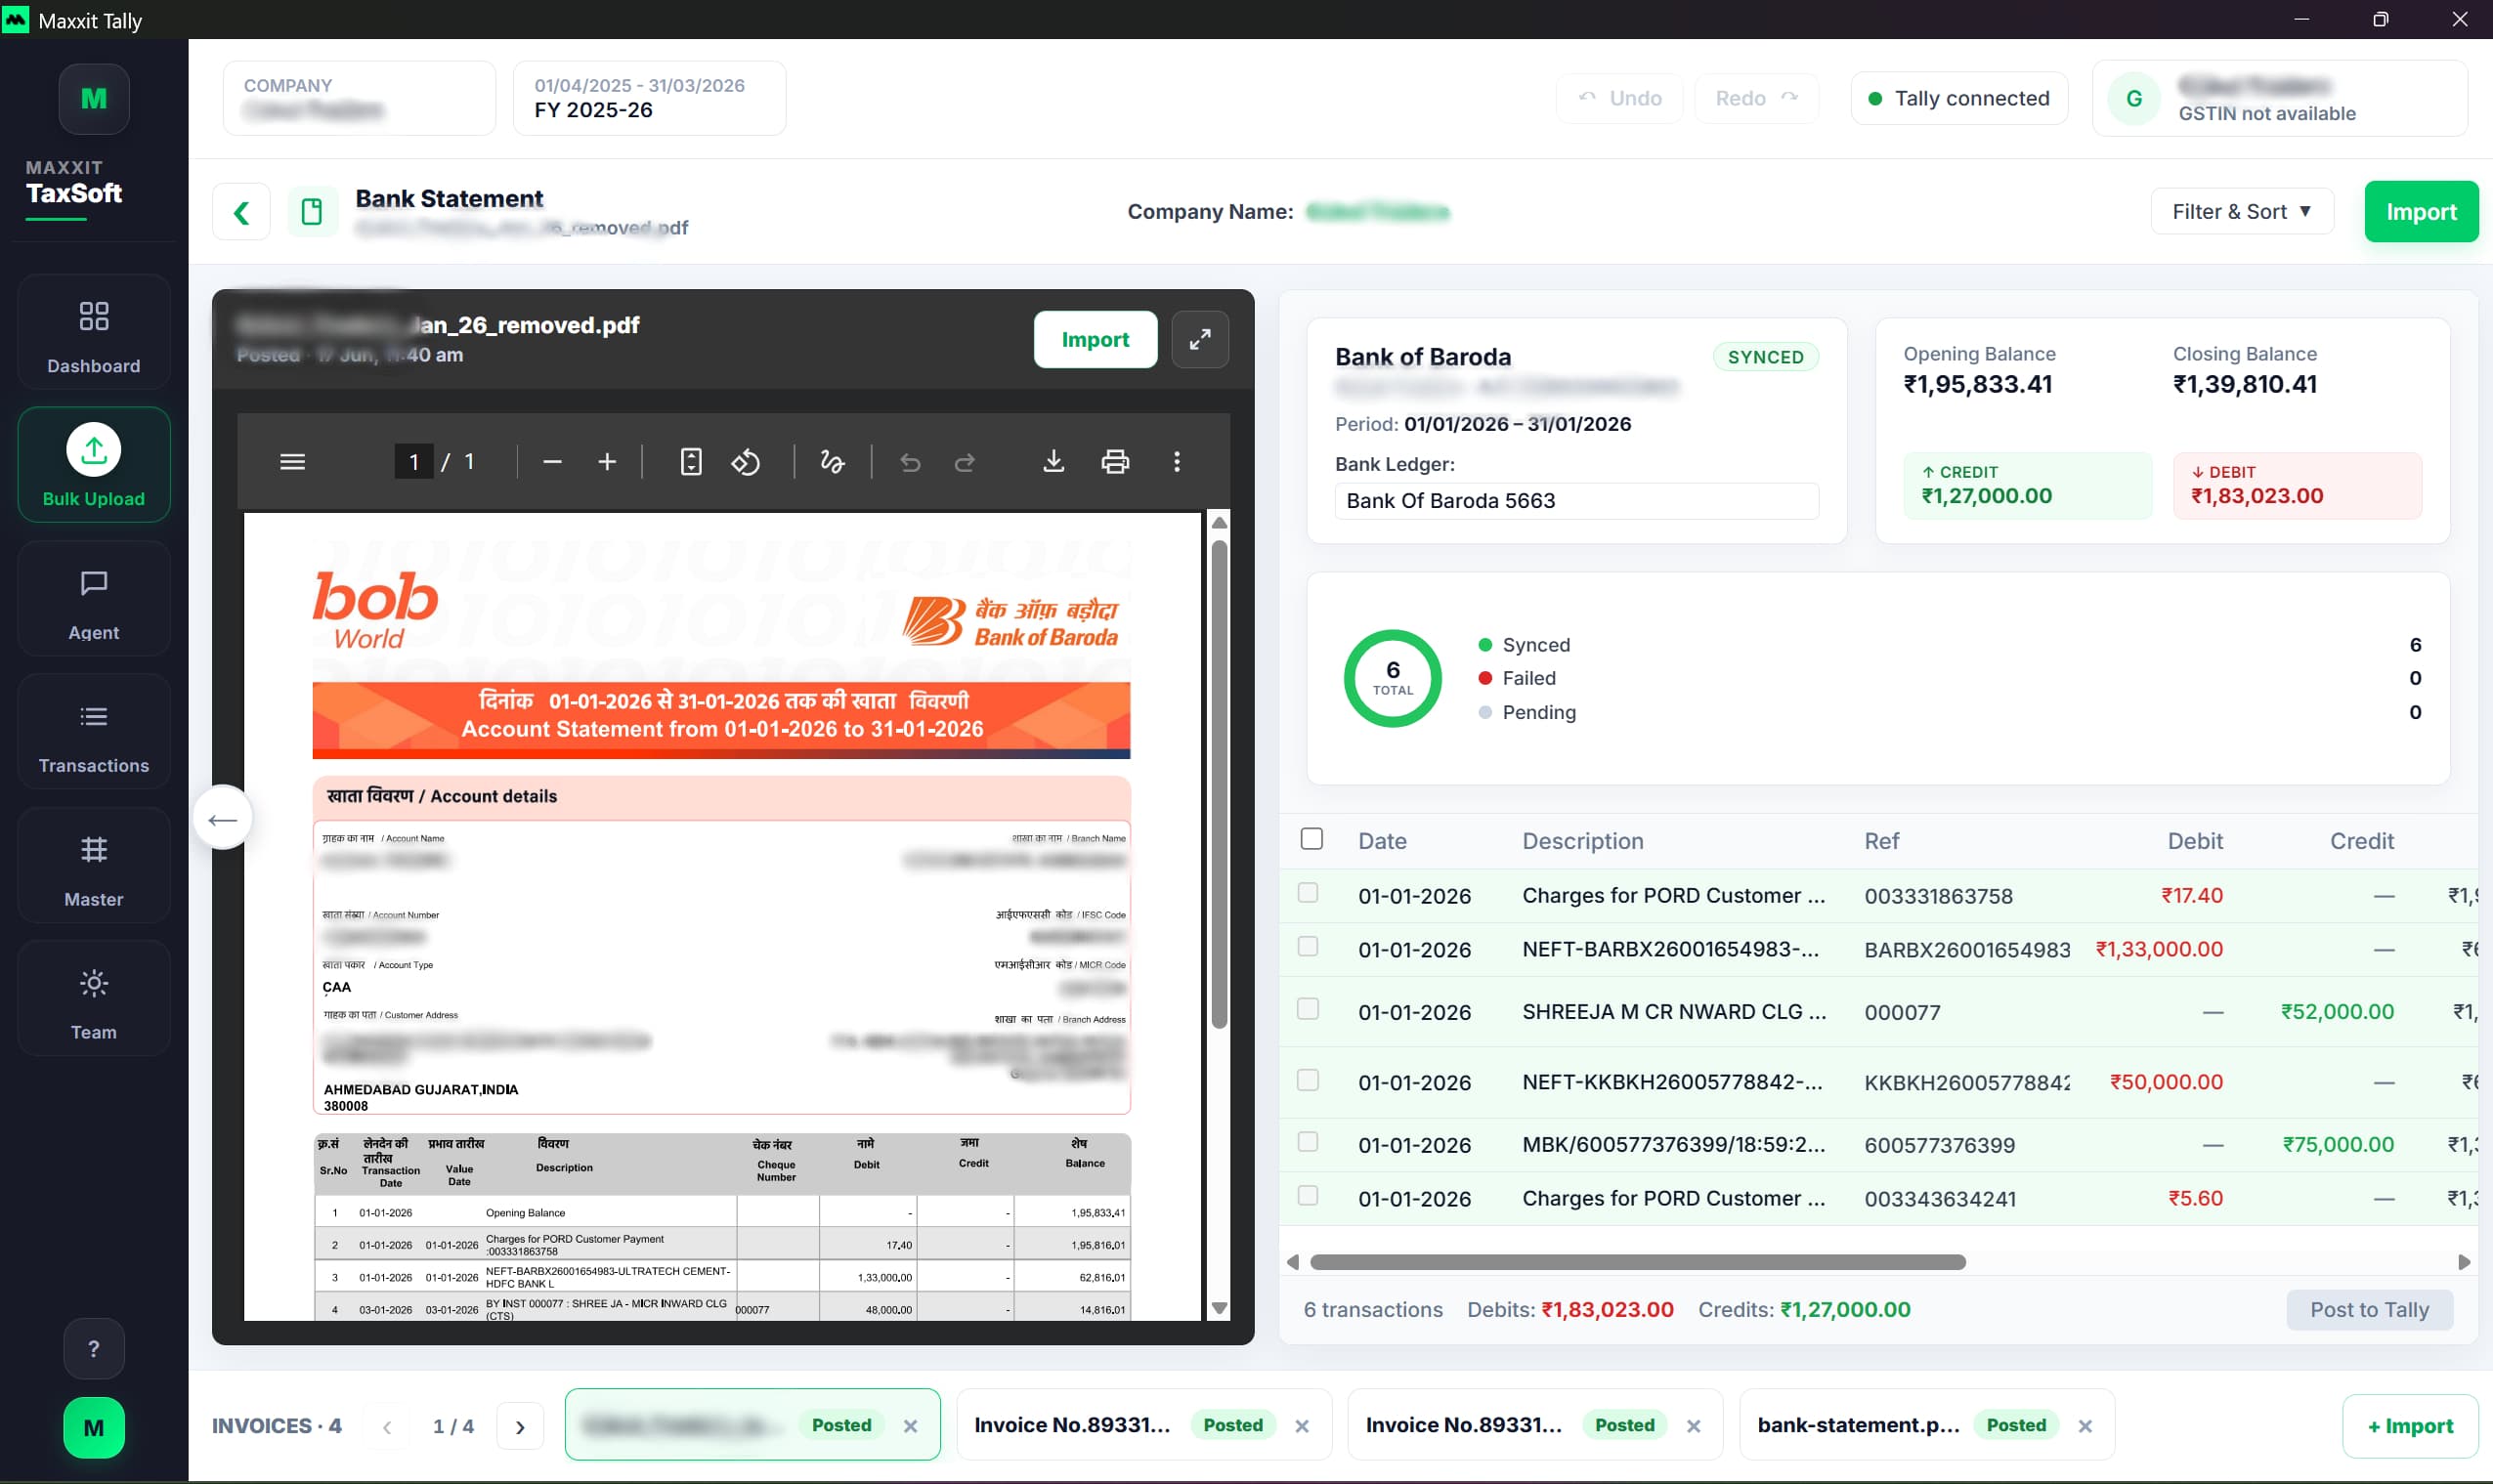2493x1484 pixels.
Task: Switch to third Invoice No.89331 tab
Action: (1535, 1425)
